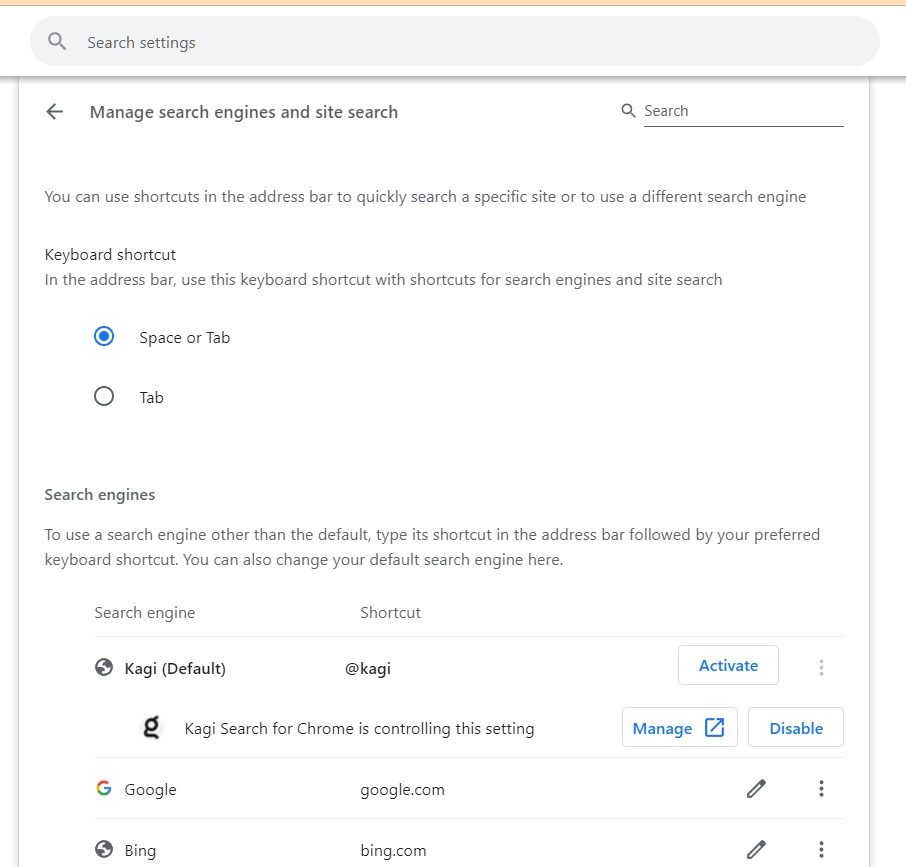Click the globe icon beside Kagi
This screenshot has height=867, width=906.
click(104, 667)
